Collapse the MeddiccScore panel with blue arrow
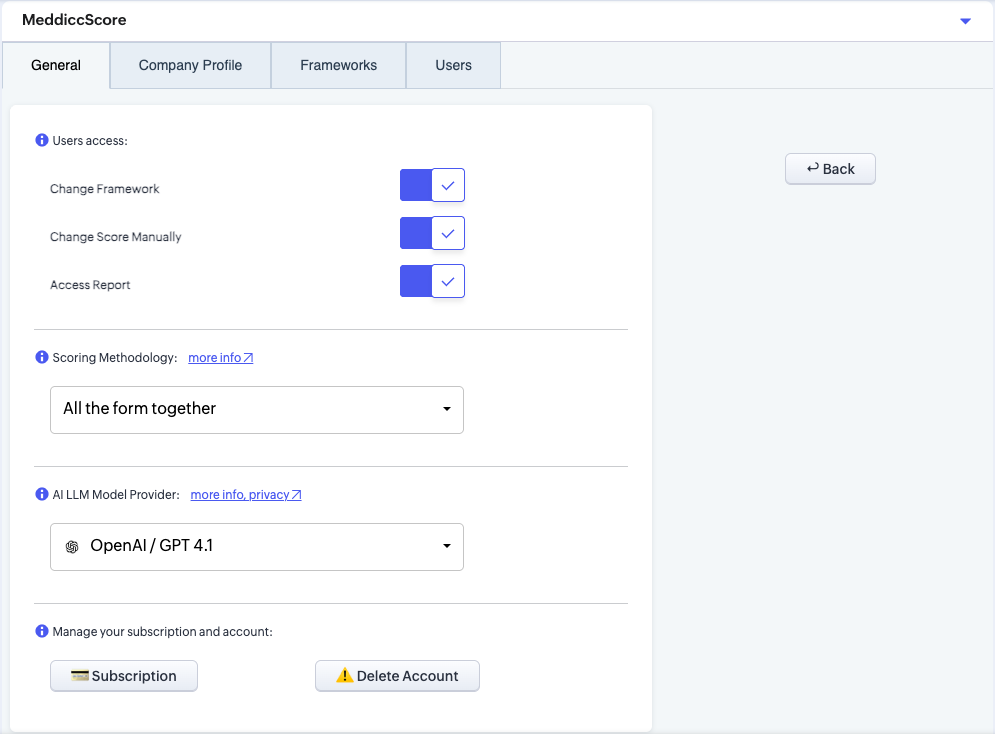This screenshot has width=995, height=734. [965, 21]
